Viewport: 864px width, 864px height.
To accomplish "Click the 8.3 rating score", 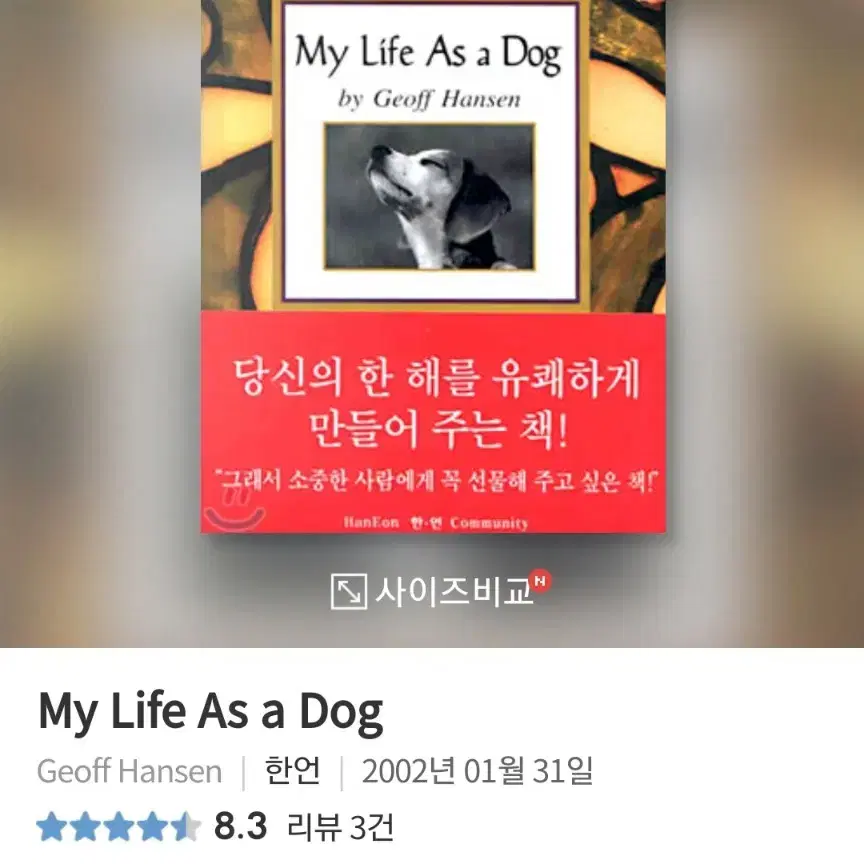I will click(240, 827).
